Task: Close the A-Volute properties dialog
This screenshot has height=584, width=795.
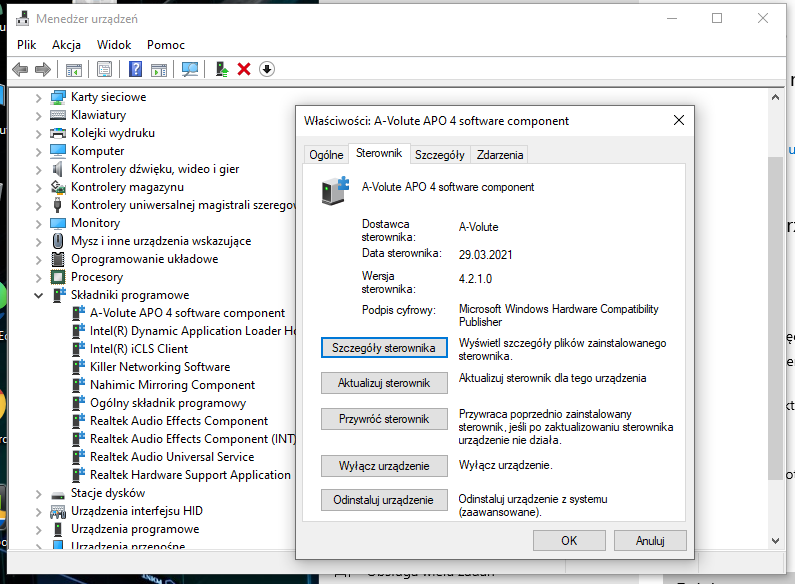Action: [678, 120]
